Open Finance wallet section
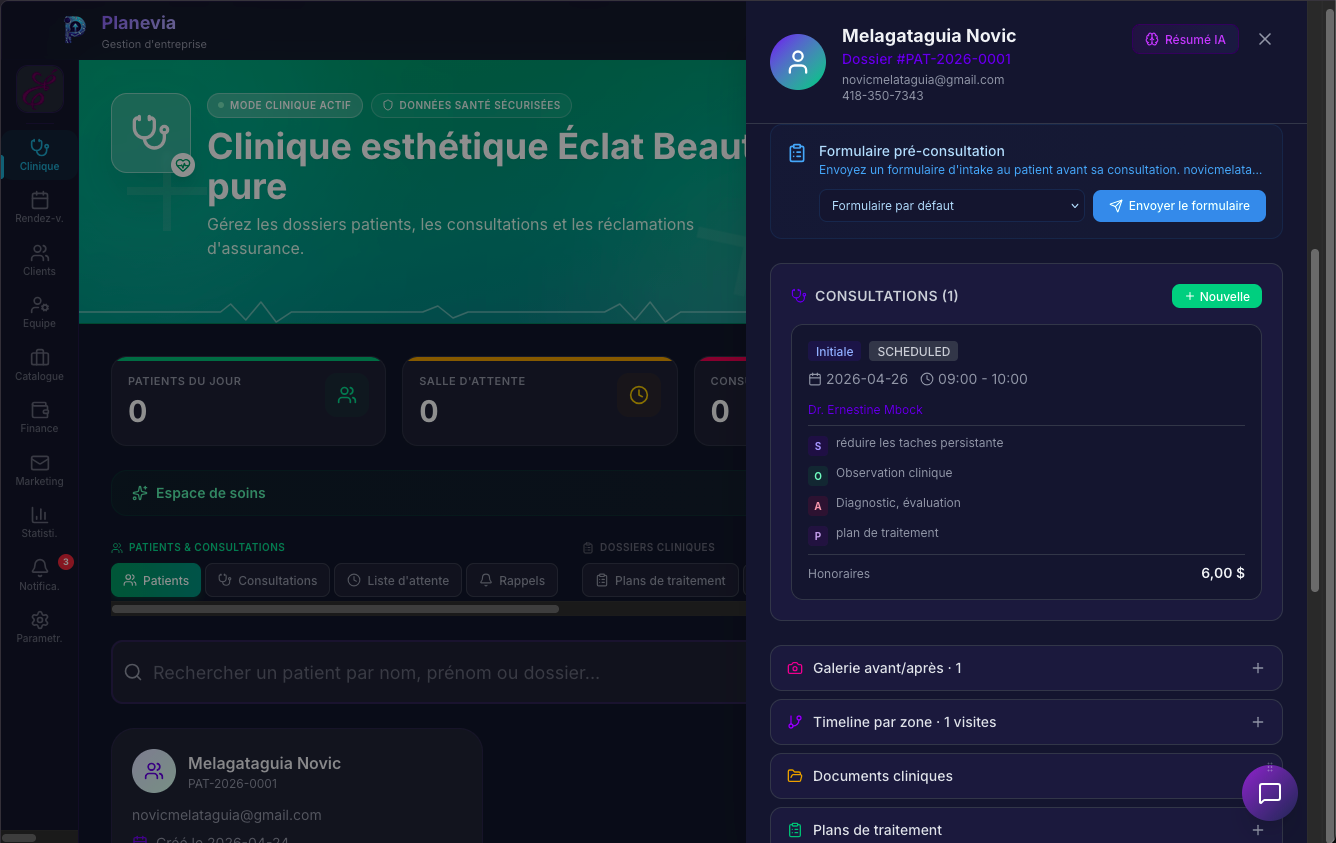The image size is (1336, 843). pyautogui.click(x=40, y=417)
